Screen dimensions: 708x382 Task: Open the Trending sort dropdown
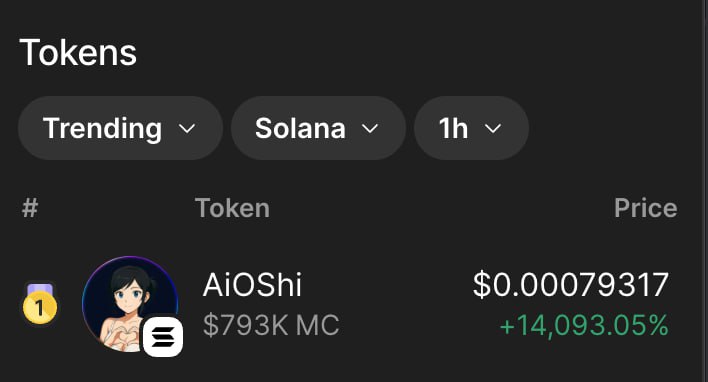click(120, 128)
